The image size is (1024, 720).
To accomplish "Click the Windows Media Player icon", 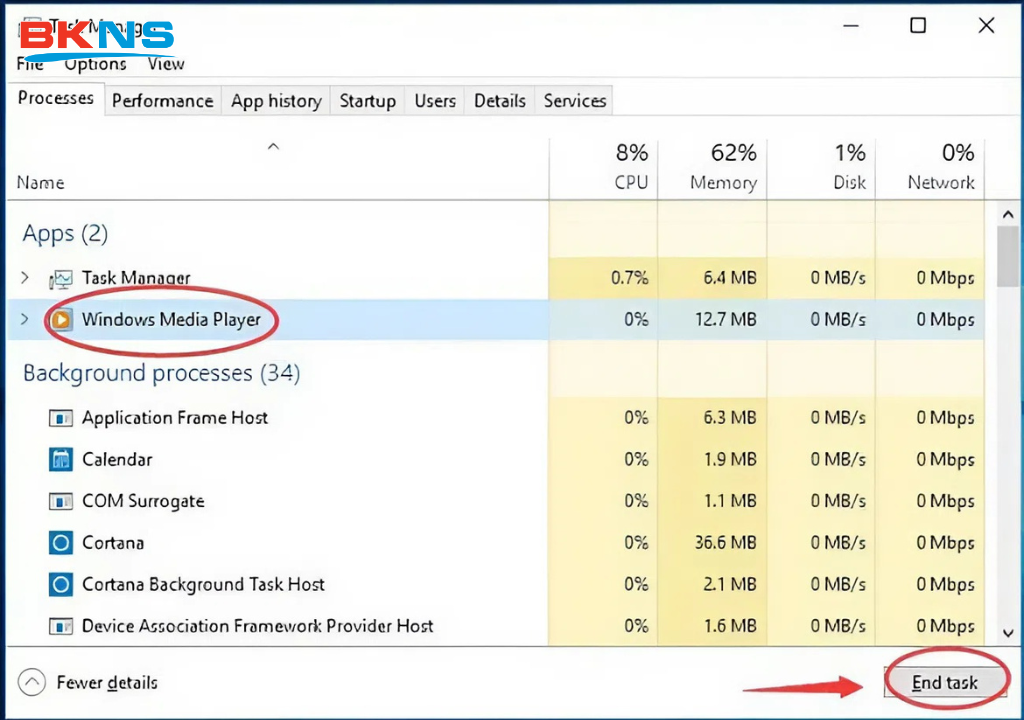I will coord(61,320).
